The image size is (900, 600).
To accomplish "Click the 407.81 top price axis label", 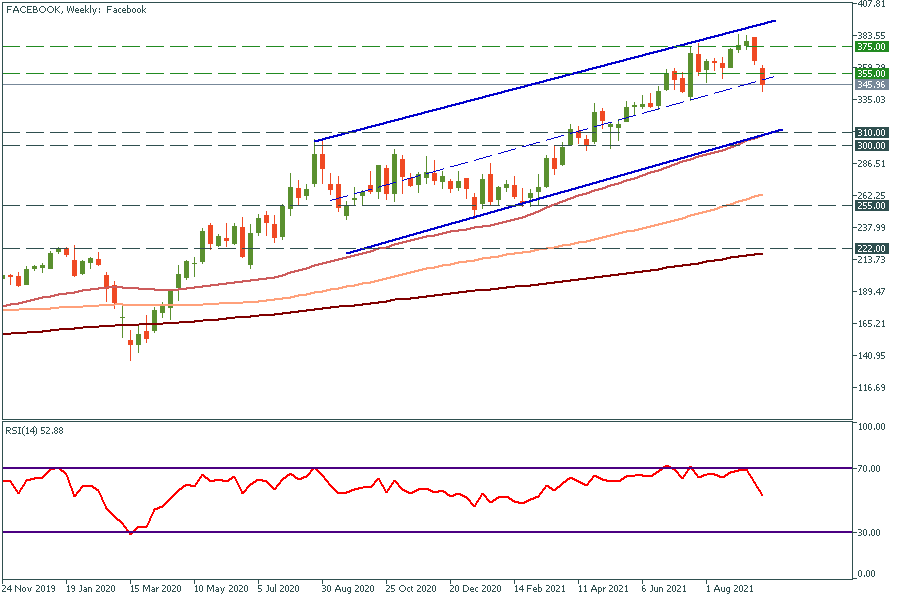I will [871, 5].
